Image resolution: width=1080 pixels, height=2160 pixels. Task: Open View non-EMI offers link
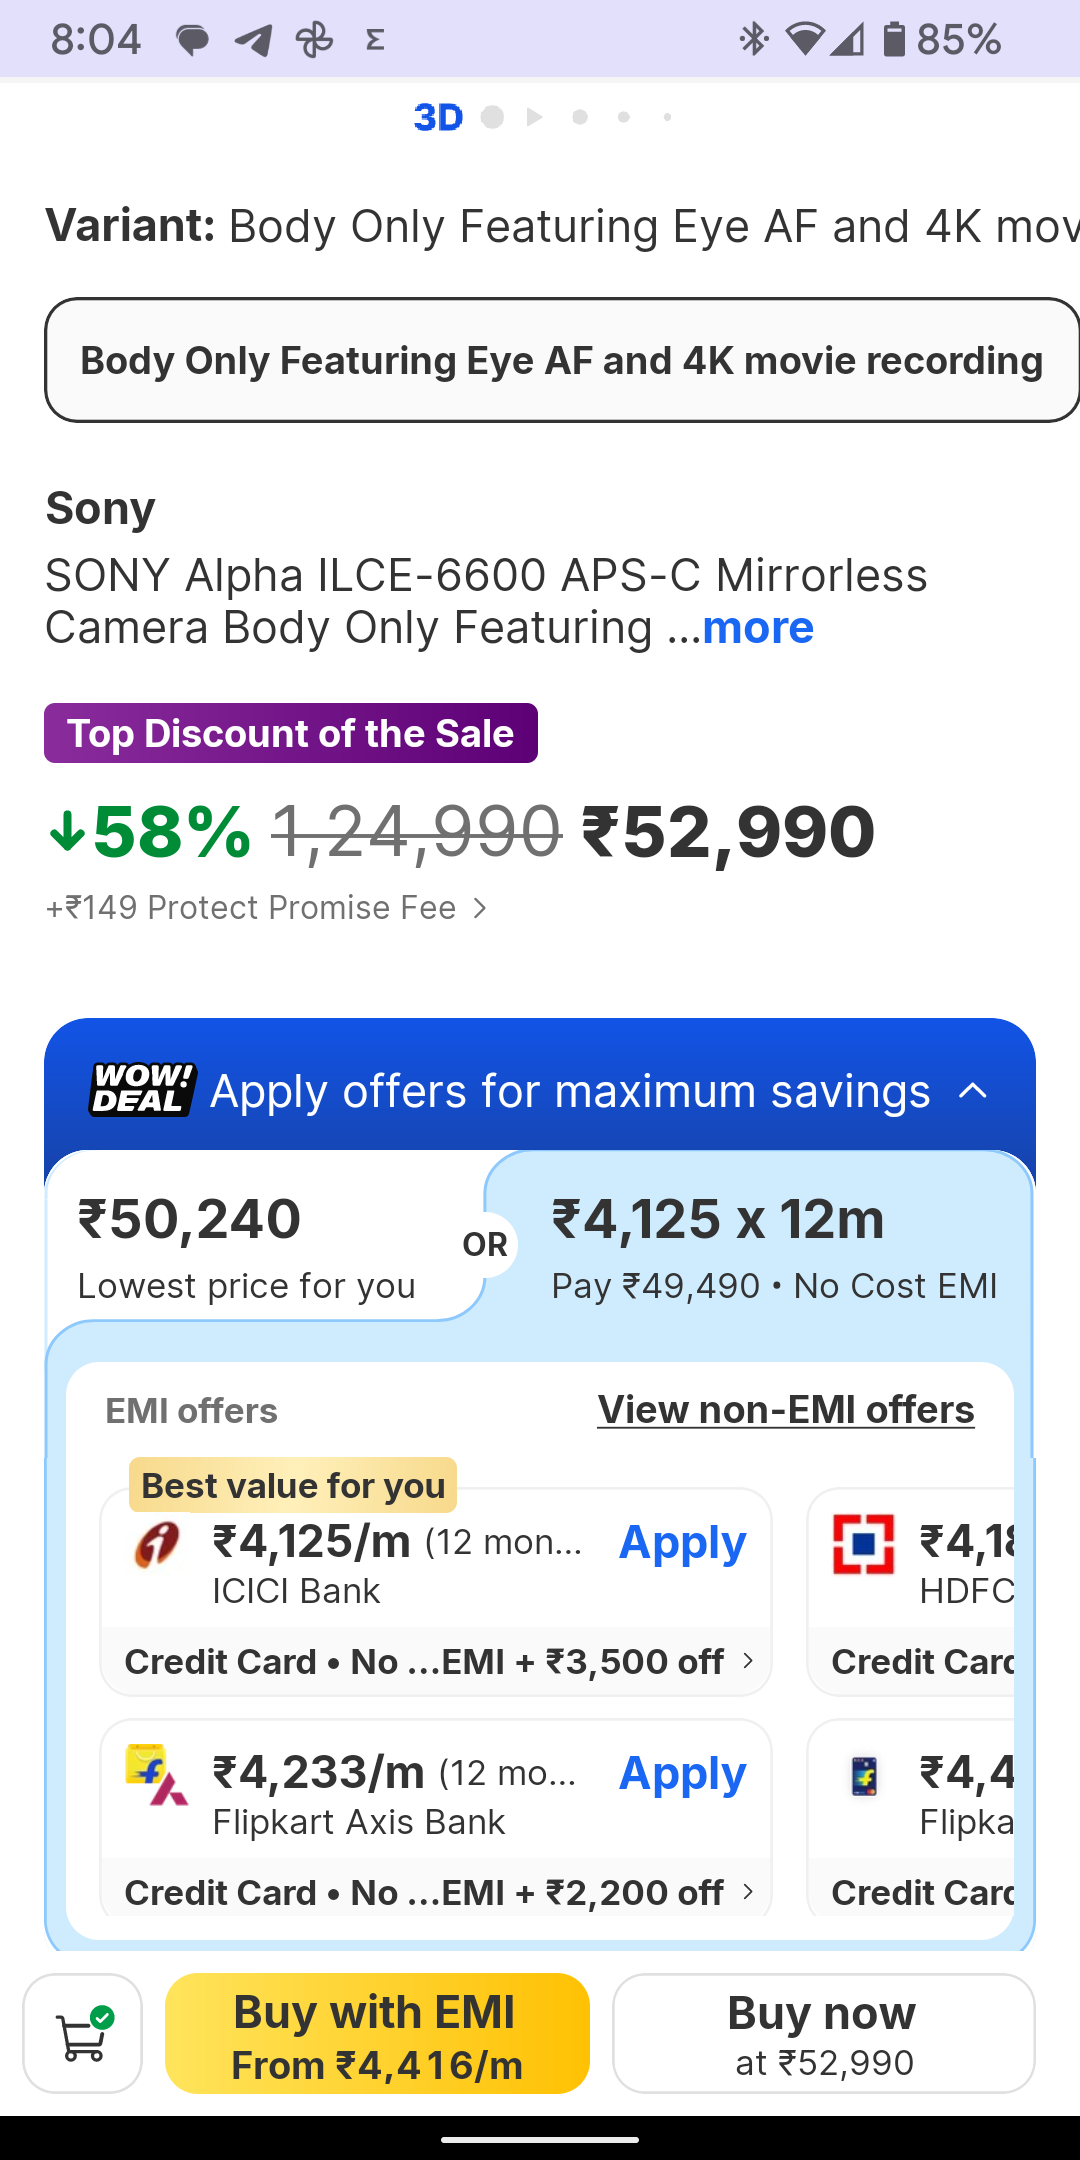(786, 1410)
